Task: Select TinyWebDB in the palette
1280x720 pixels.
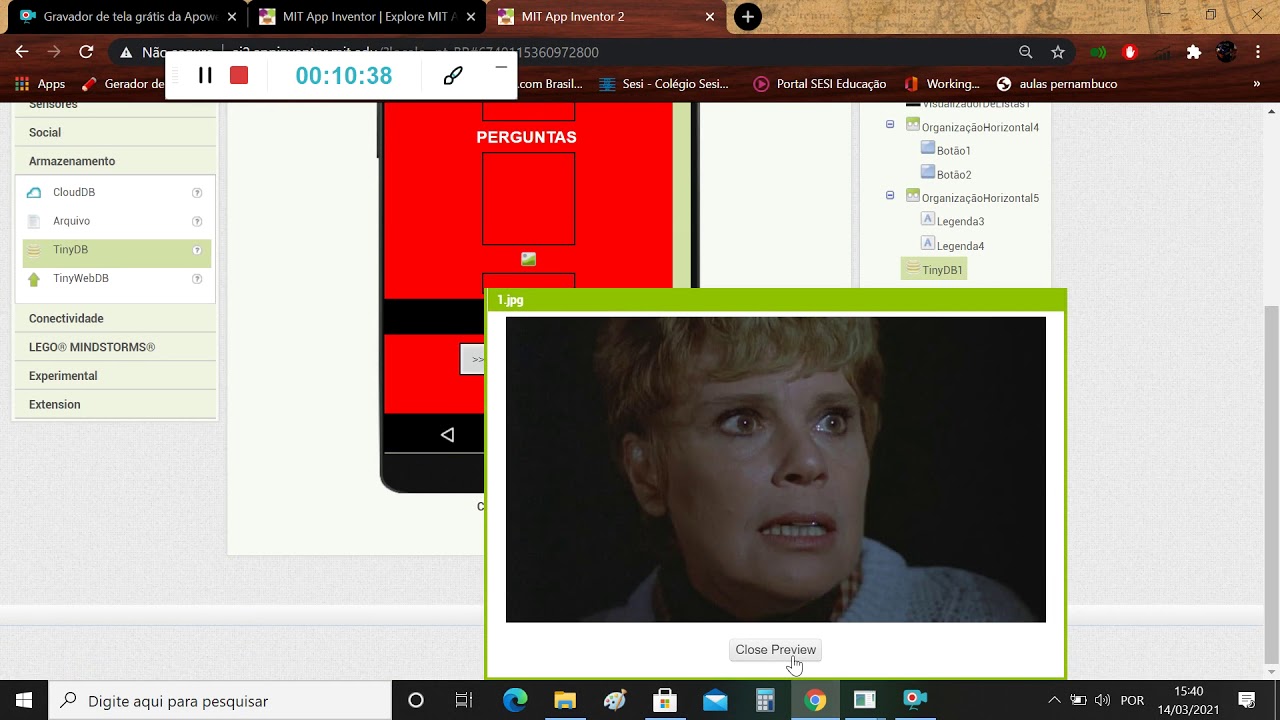Action: pos(80,278)
